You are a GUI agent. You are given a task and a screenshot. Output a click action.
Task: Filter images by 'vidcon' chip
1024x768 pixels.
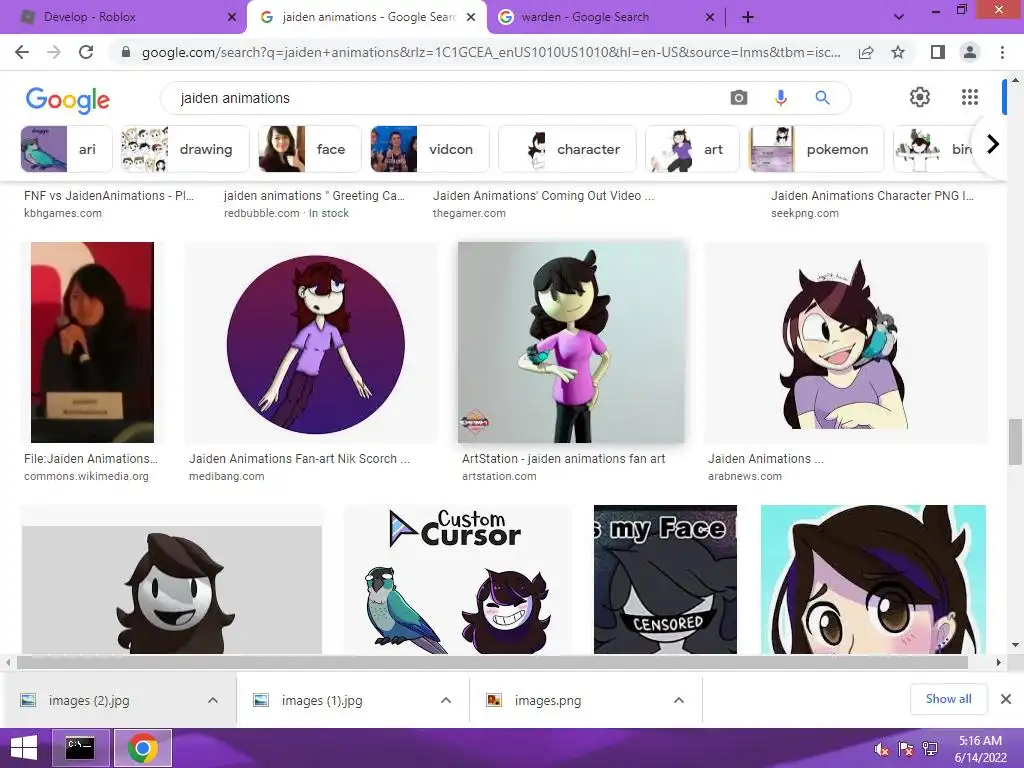point(430,149)
